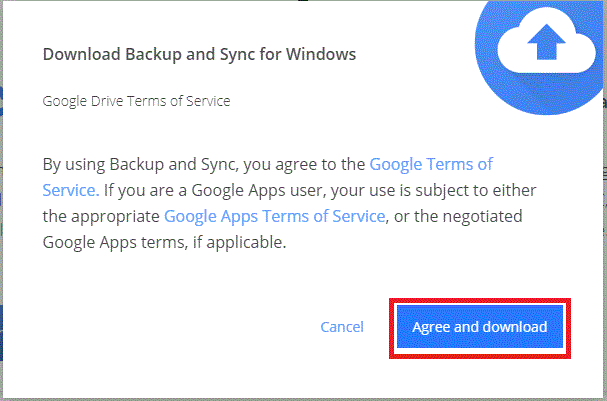607x401 pixels.
Task: Click the word "Service." in the link's second line
Action: tap(71, 190)
